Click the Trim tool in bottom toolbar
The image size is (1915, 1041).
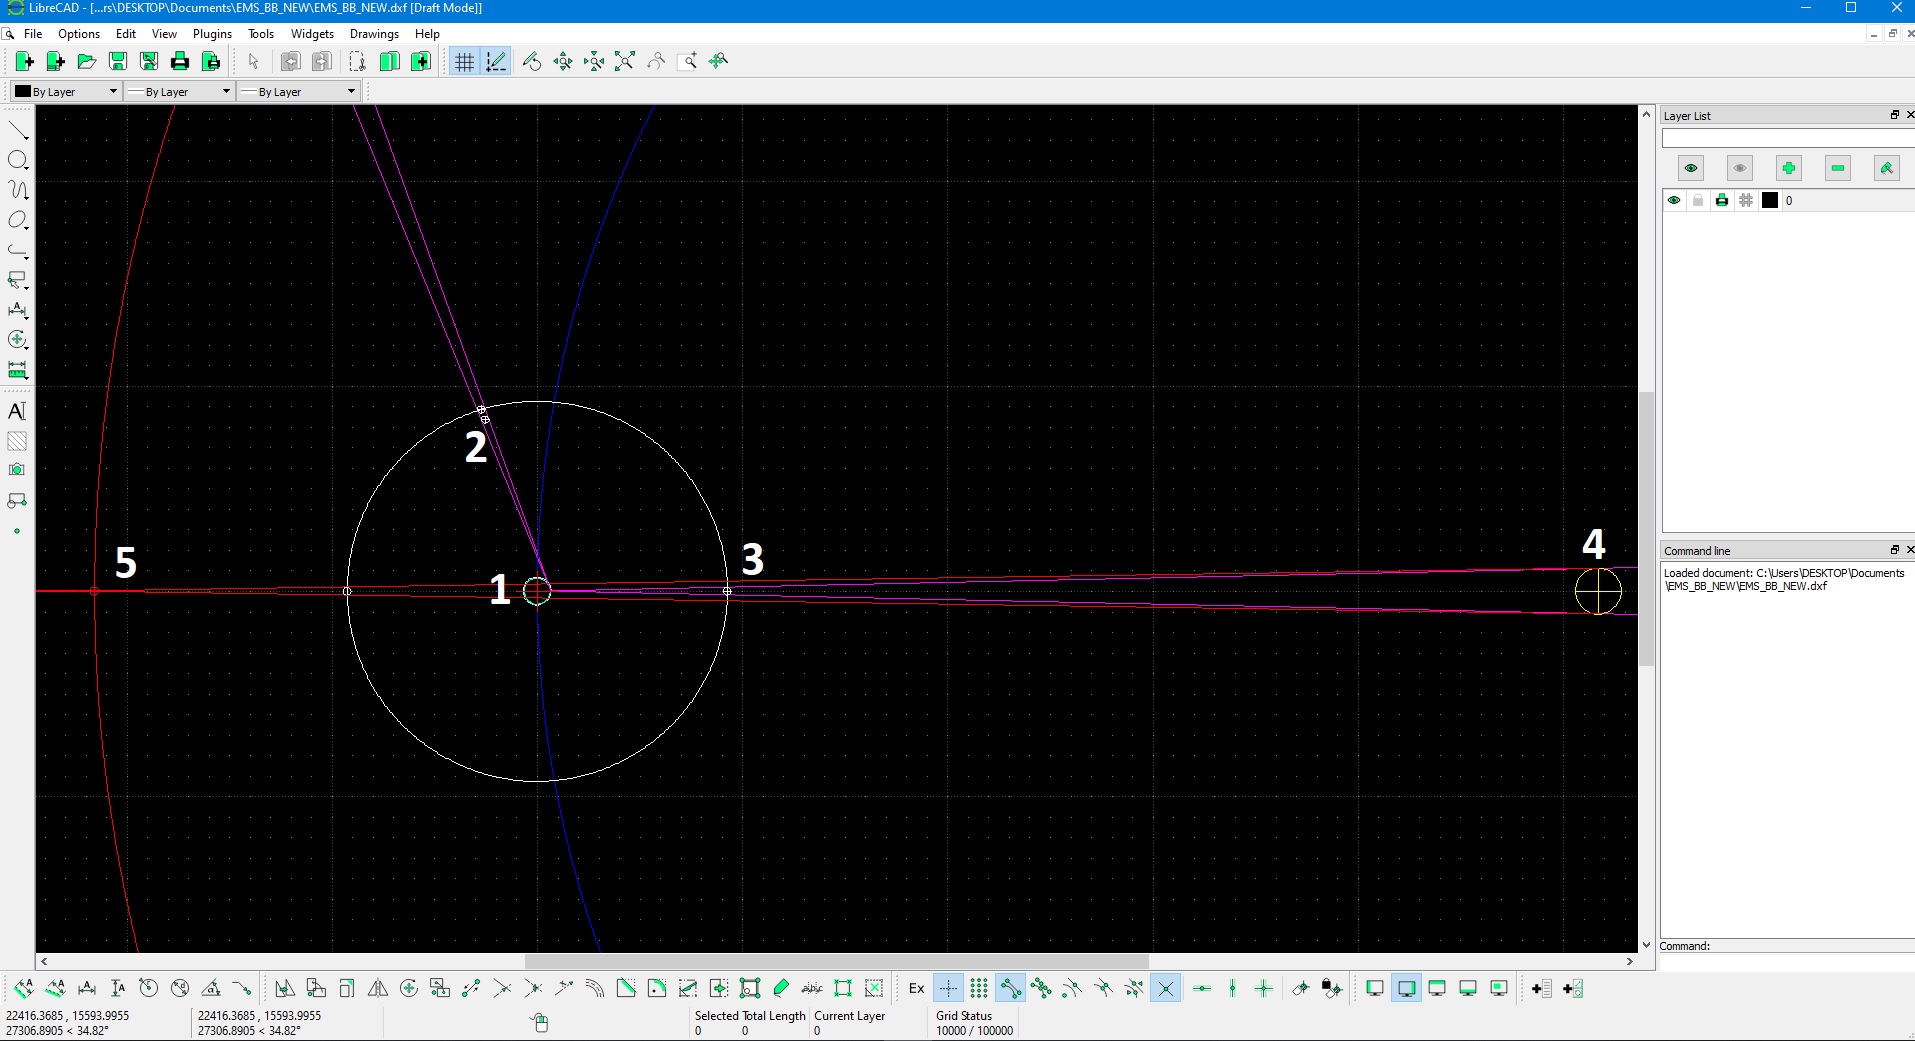tap(502, 989)
